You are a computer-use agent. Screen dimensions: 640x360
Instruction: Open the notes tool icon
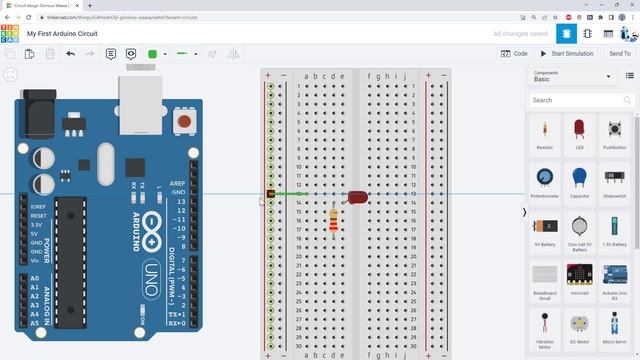point(111,54)
